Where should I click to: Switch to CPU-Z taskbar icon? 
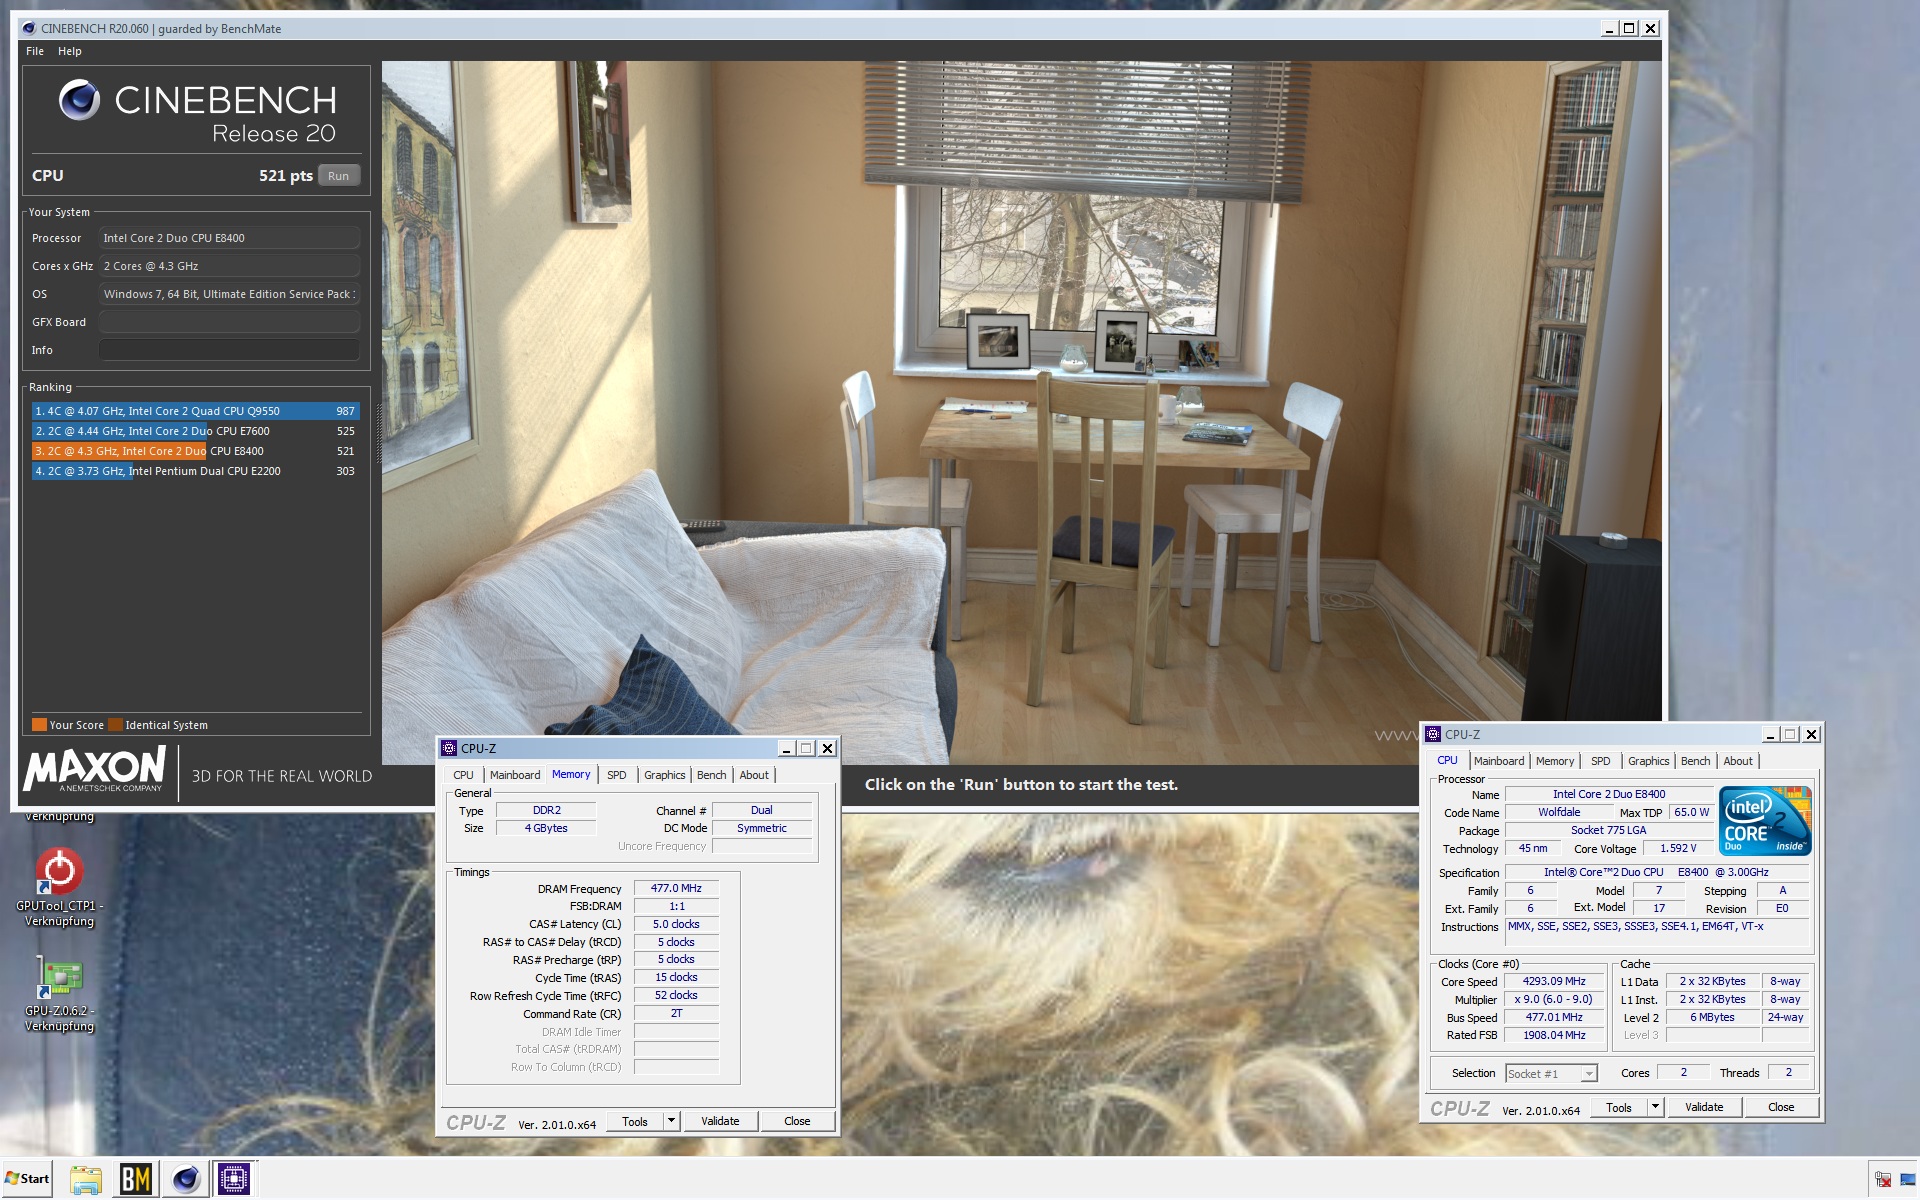(x=234, y=1179)
